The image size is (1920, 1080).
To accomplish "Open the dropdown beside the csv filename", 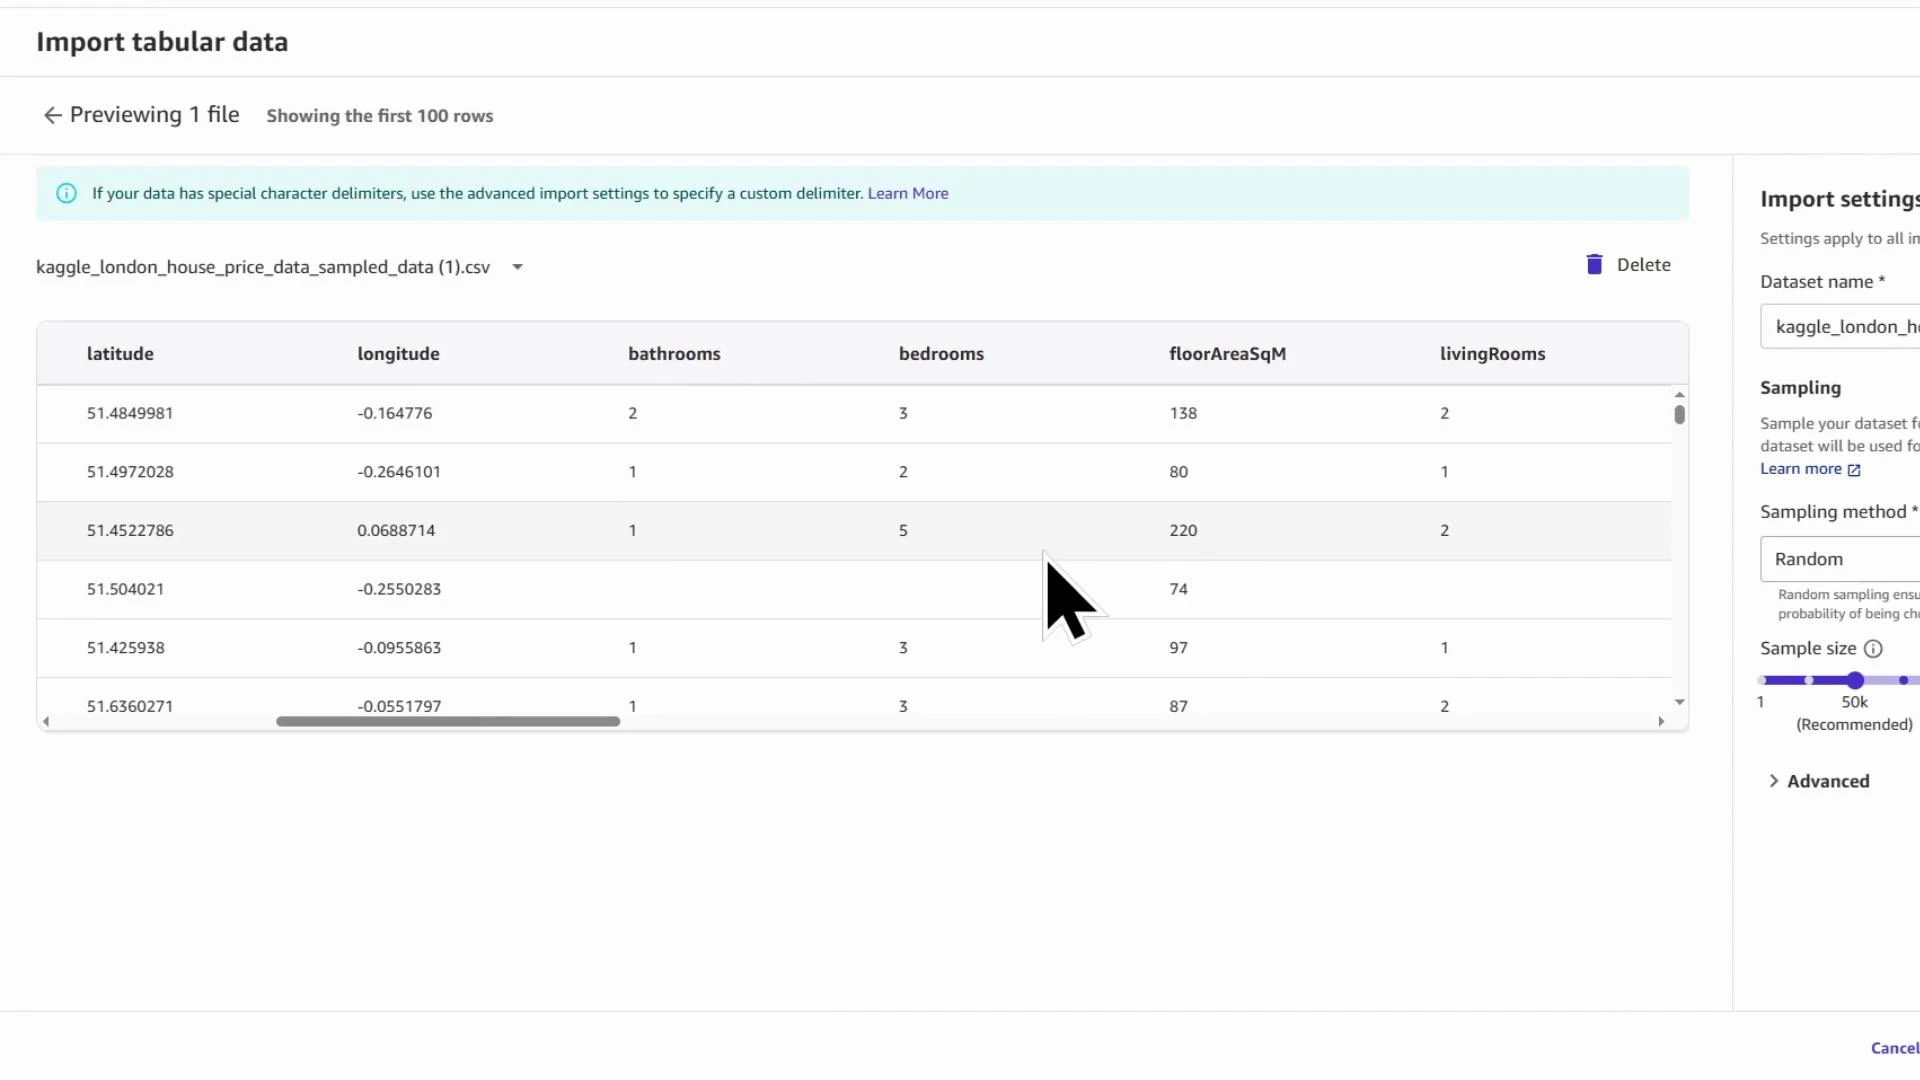I will point(517,266).
